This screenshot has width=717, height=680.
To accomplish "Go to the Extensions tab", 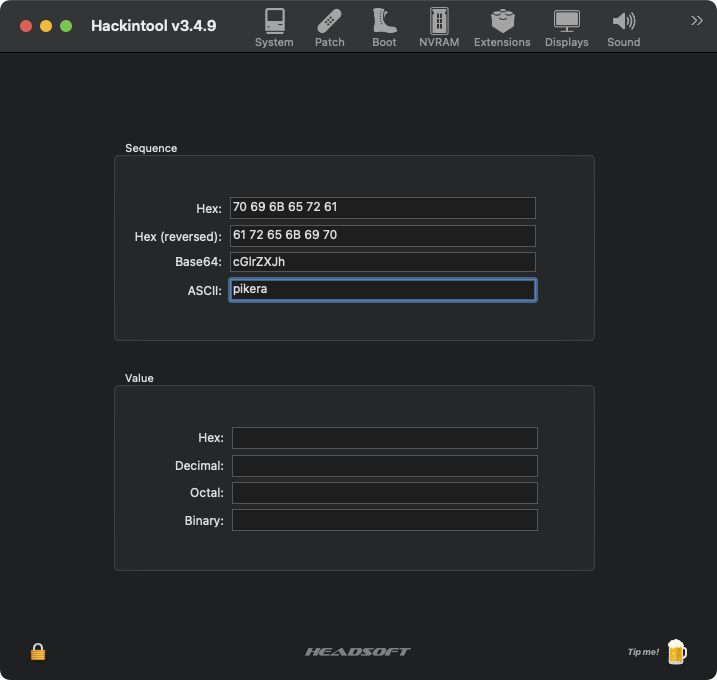I will [x=502, y=28].
